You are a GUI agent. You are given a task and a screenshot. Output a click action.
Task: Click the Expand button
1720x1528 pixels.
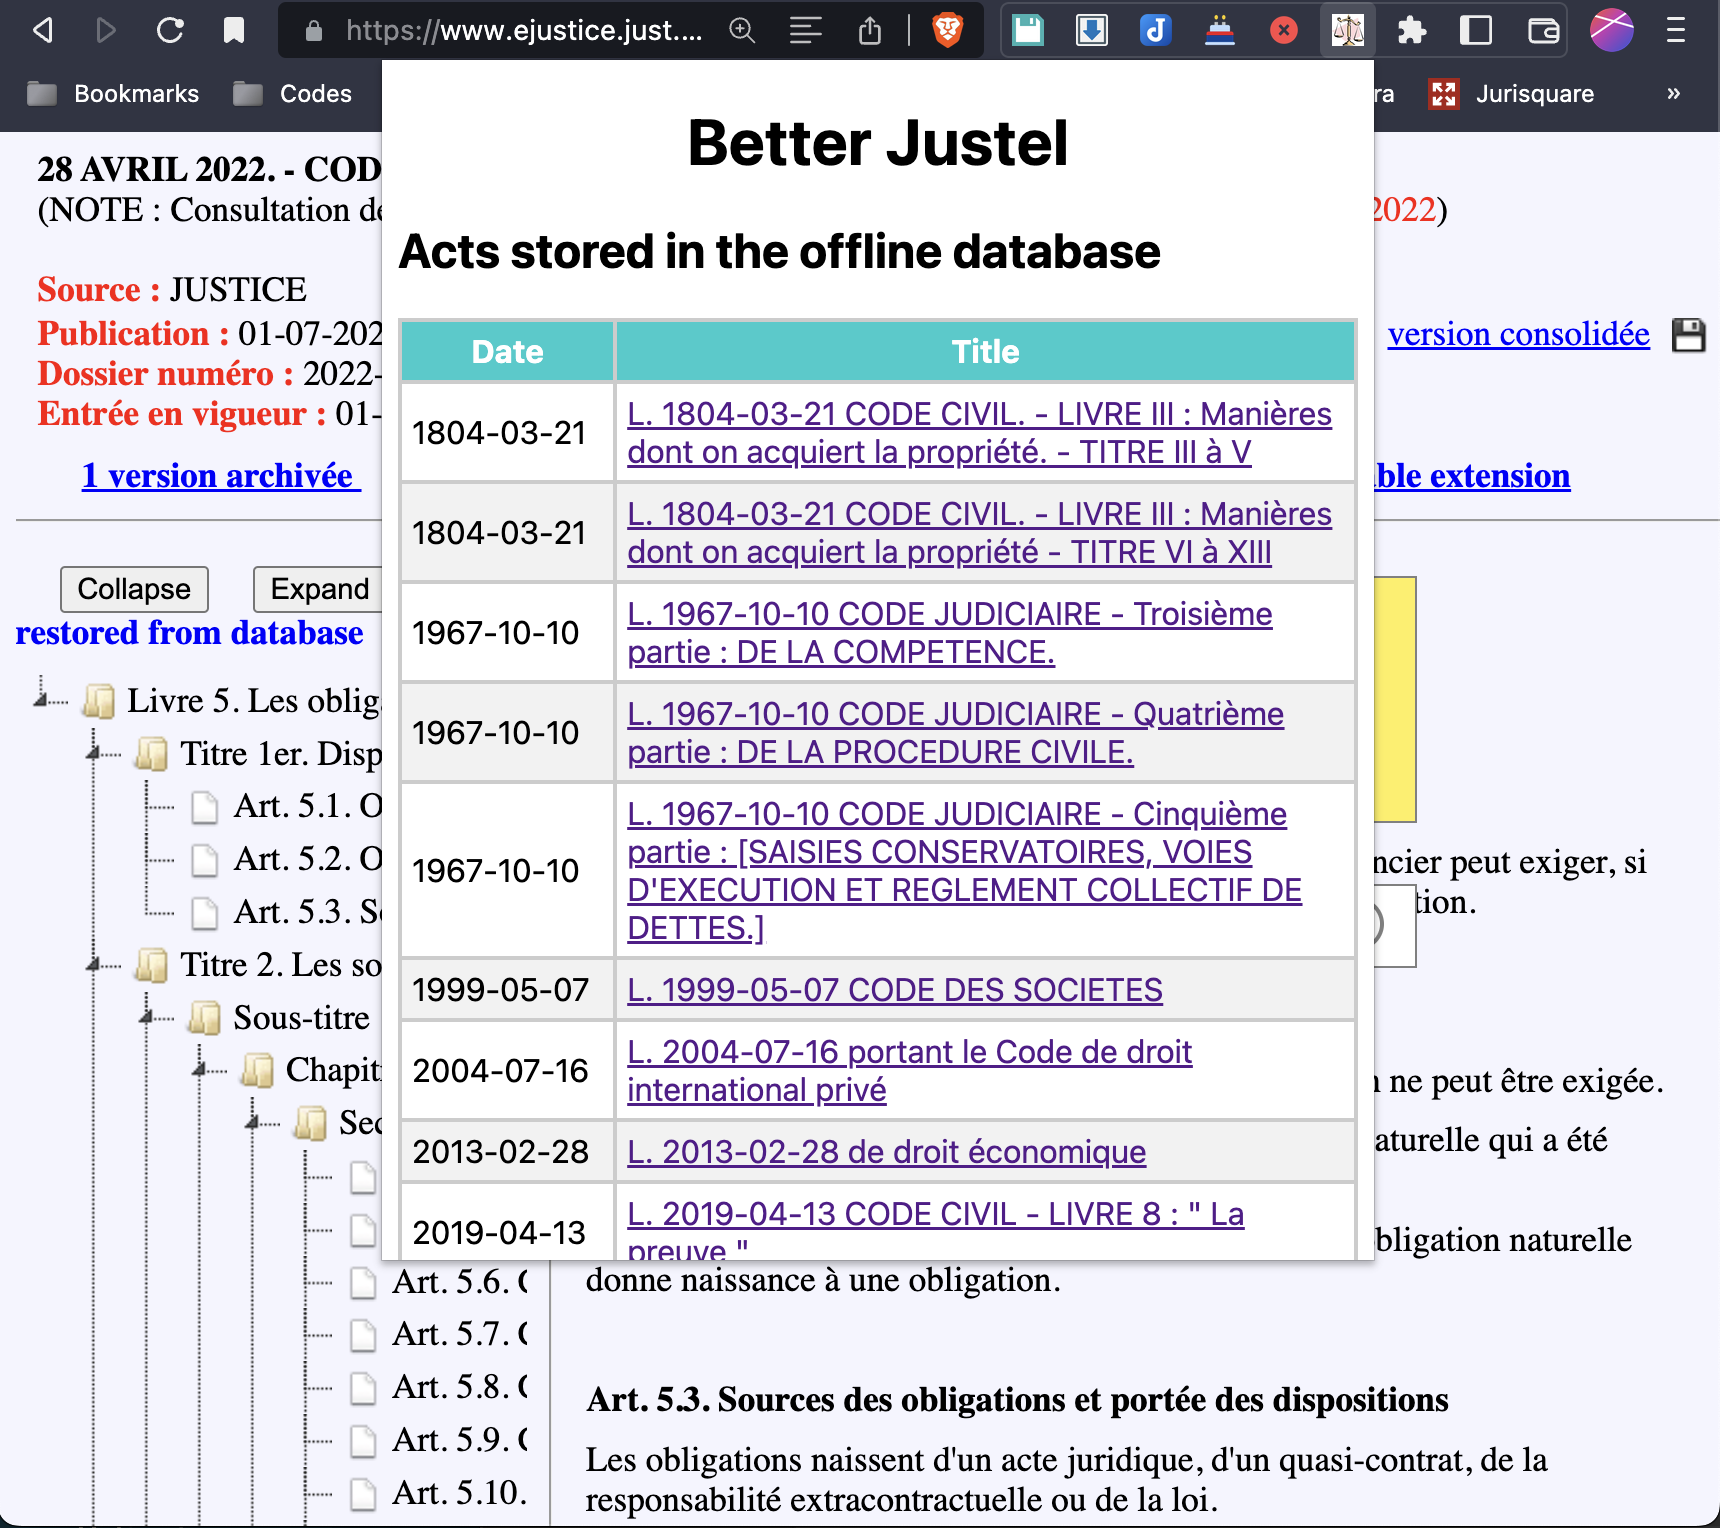pos(318,589)
